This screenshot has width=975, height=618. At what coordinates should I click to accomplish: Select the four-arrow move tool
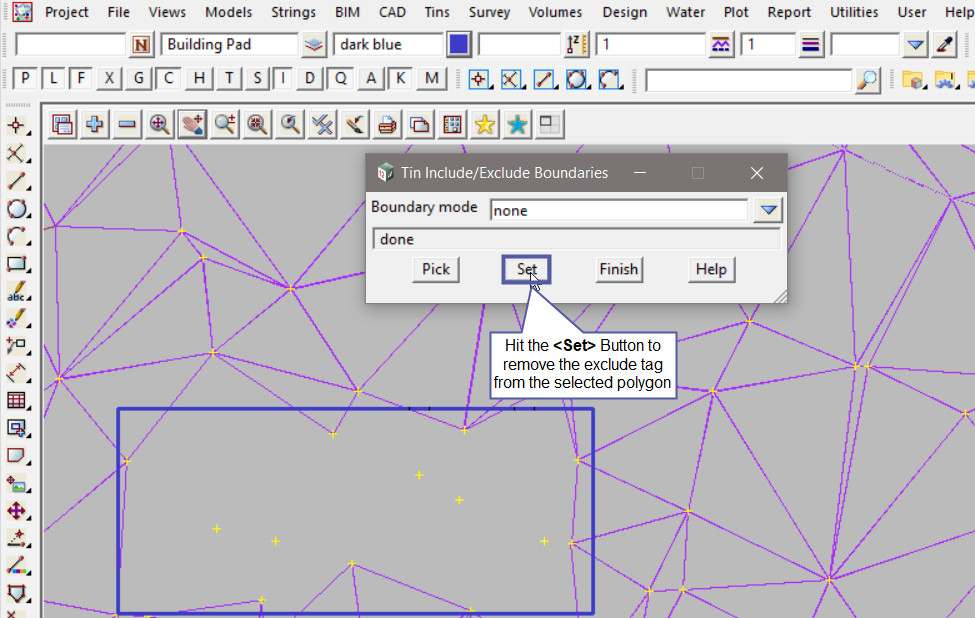pyautogui.click(x=17, y=511)
